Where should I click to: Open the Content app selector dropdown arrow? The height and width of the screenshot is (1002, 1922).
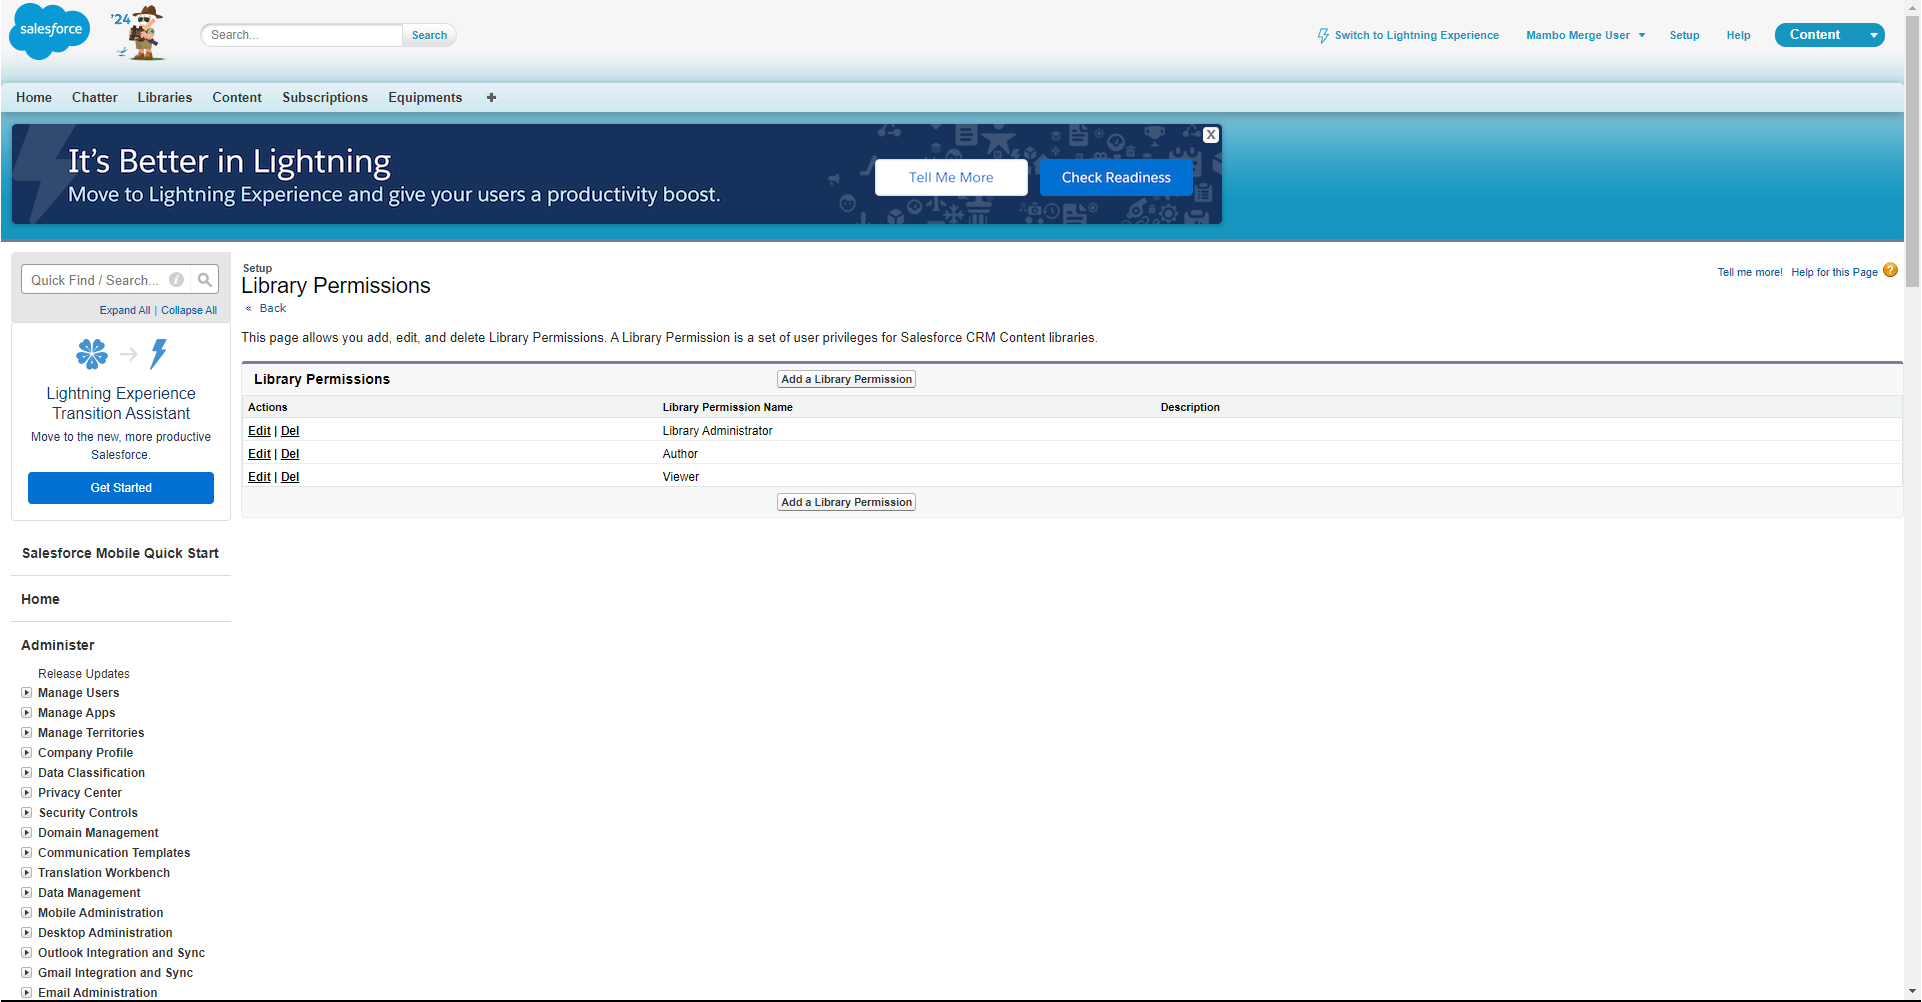(x=1871, y=34)
